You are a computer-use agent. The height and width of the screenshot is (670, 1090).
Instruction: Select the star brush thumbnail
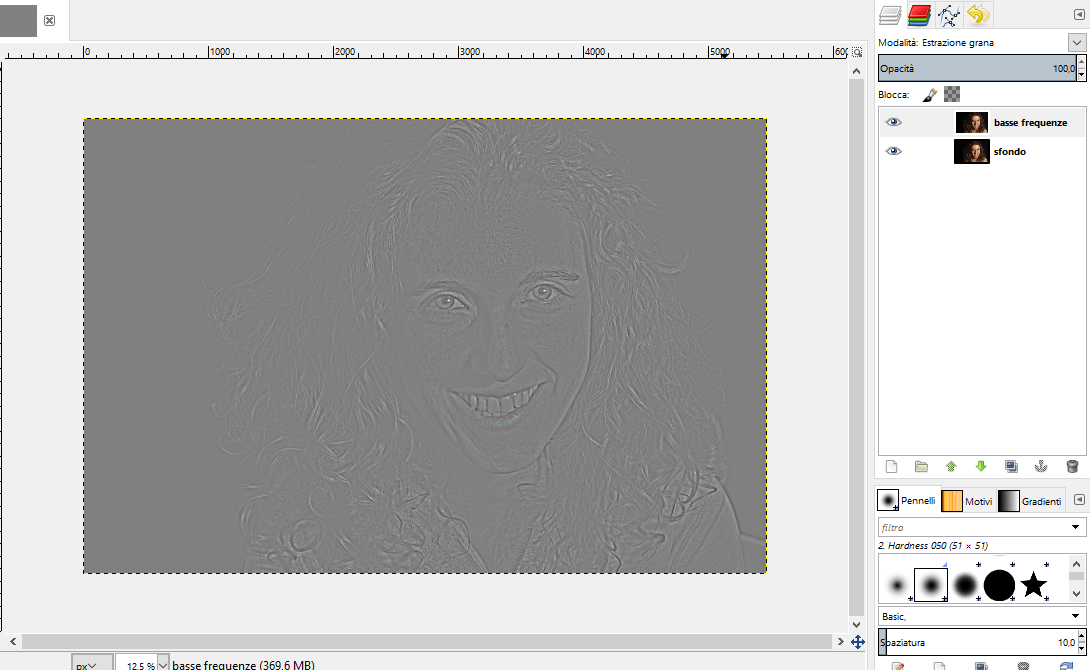[1033, 585]
